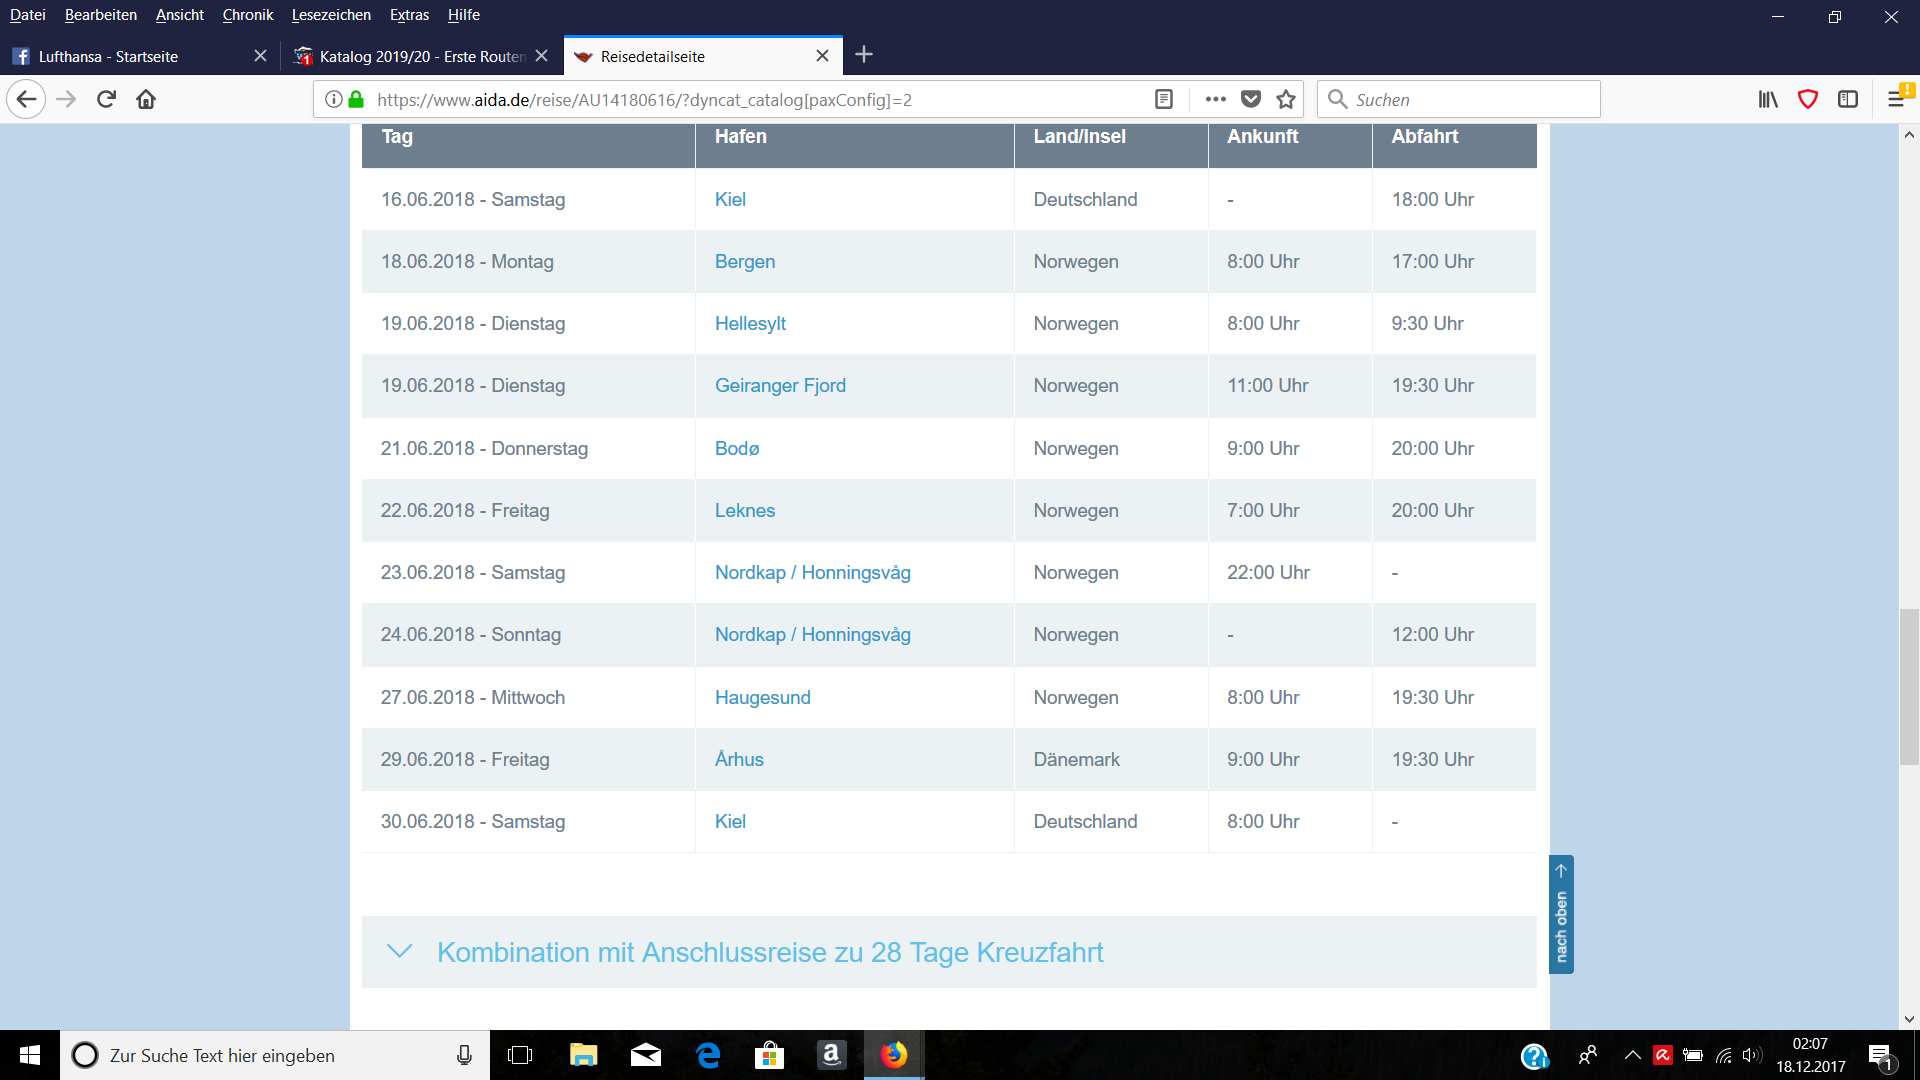The image size is (1920, 1080).
Task: Click the nach oben button
Action: click(1561, 914)
